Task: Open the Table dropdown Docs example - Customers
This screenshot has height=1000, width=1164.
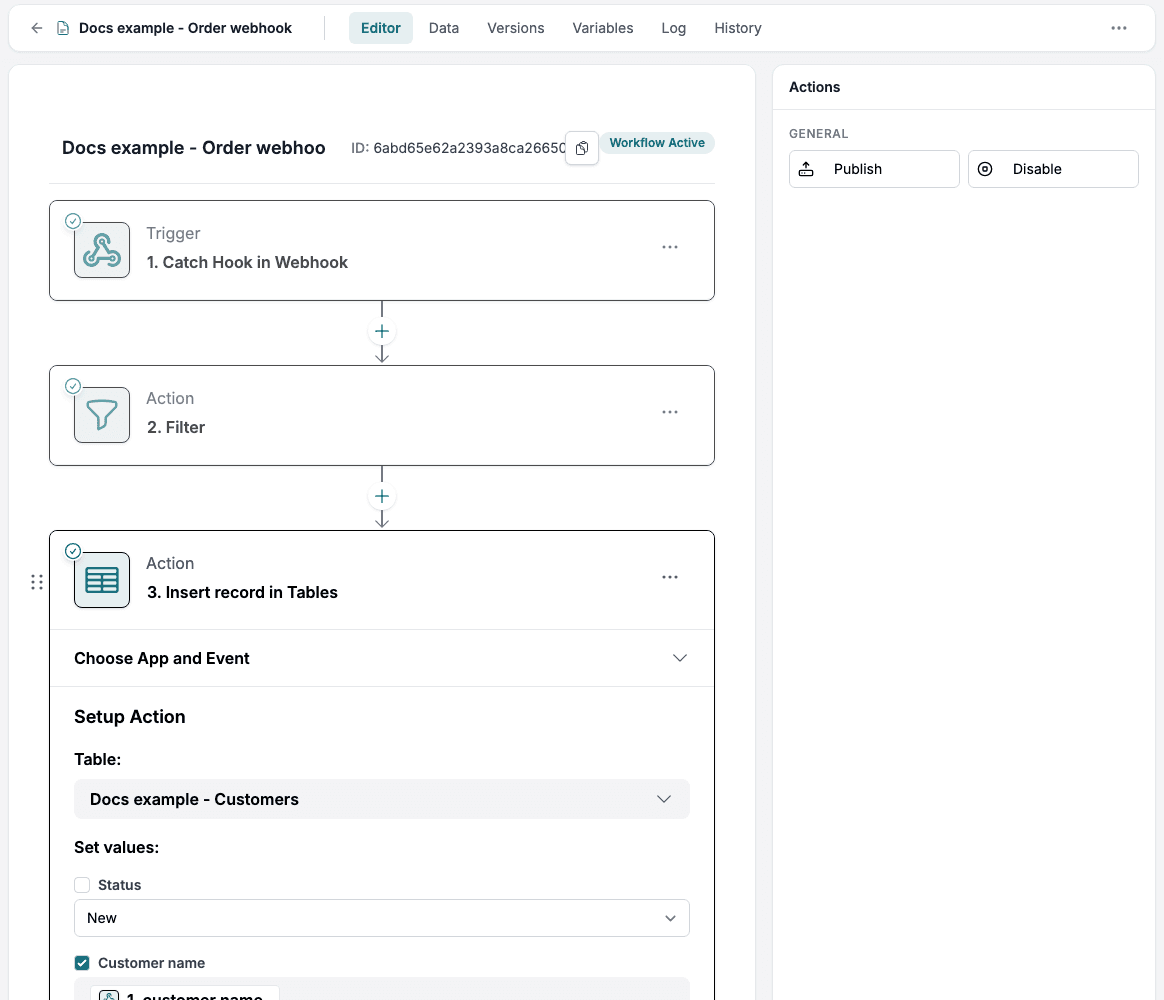Action: coord(382,799)
